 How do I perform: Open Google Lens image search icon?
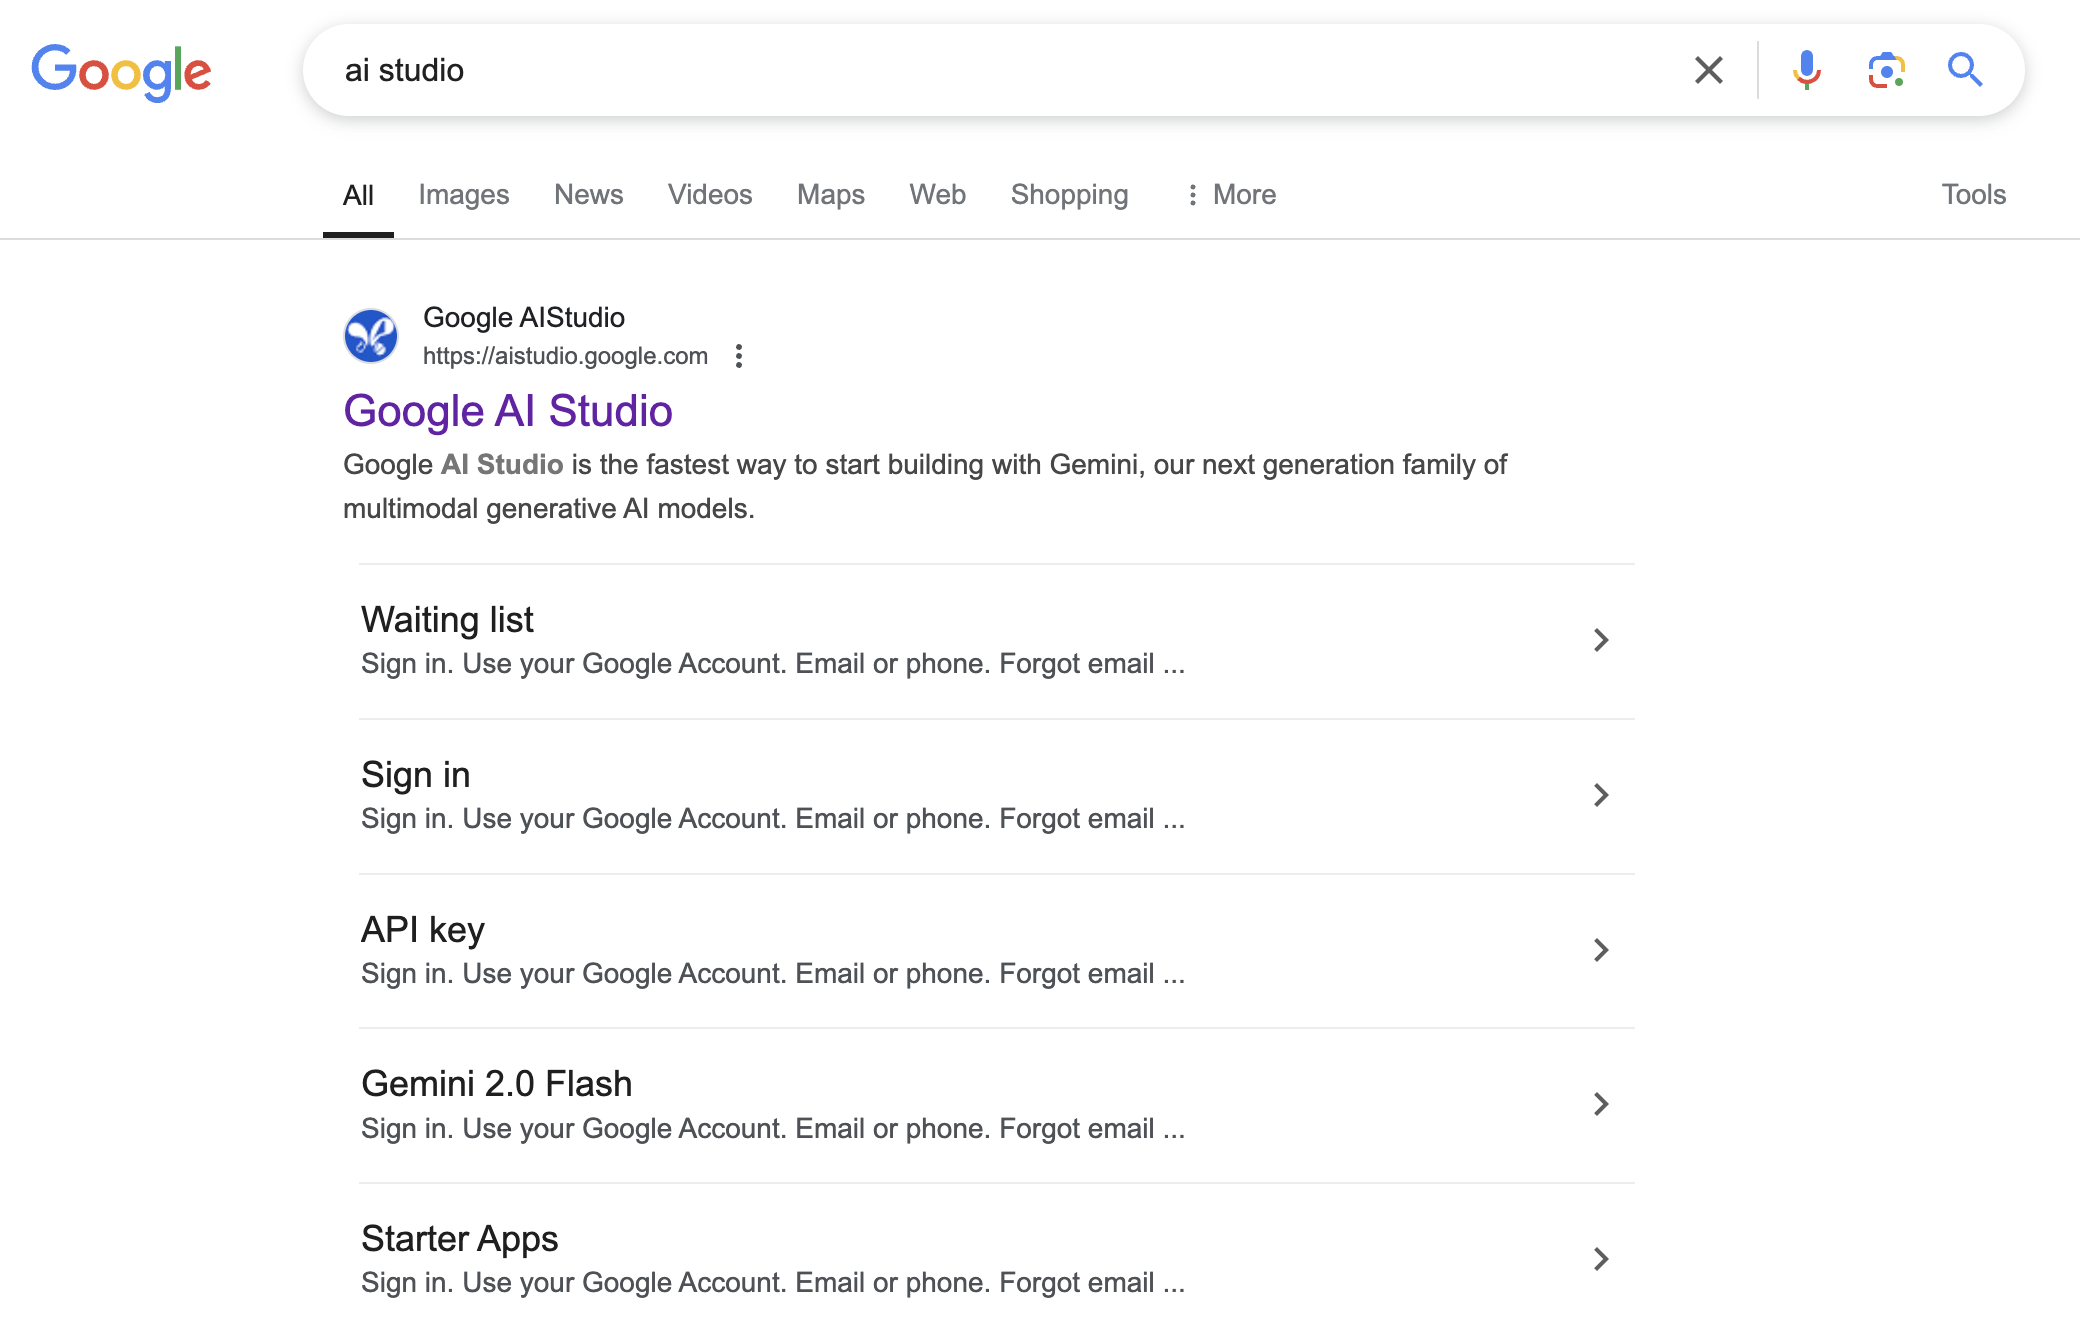(1885, 70)
